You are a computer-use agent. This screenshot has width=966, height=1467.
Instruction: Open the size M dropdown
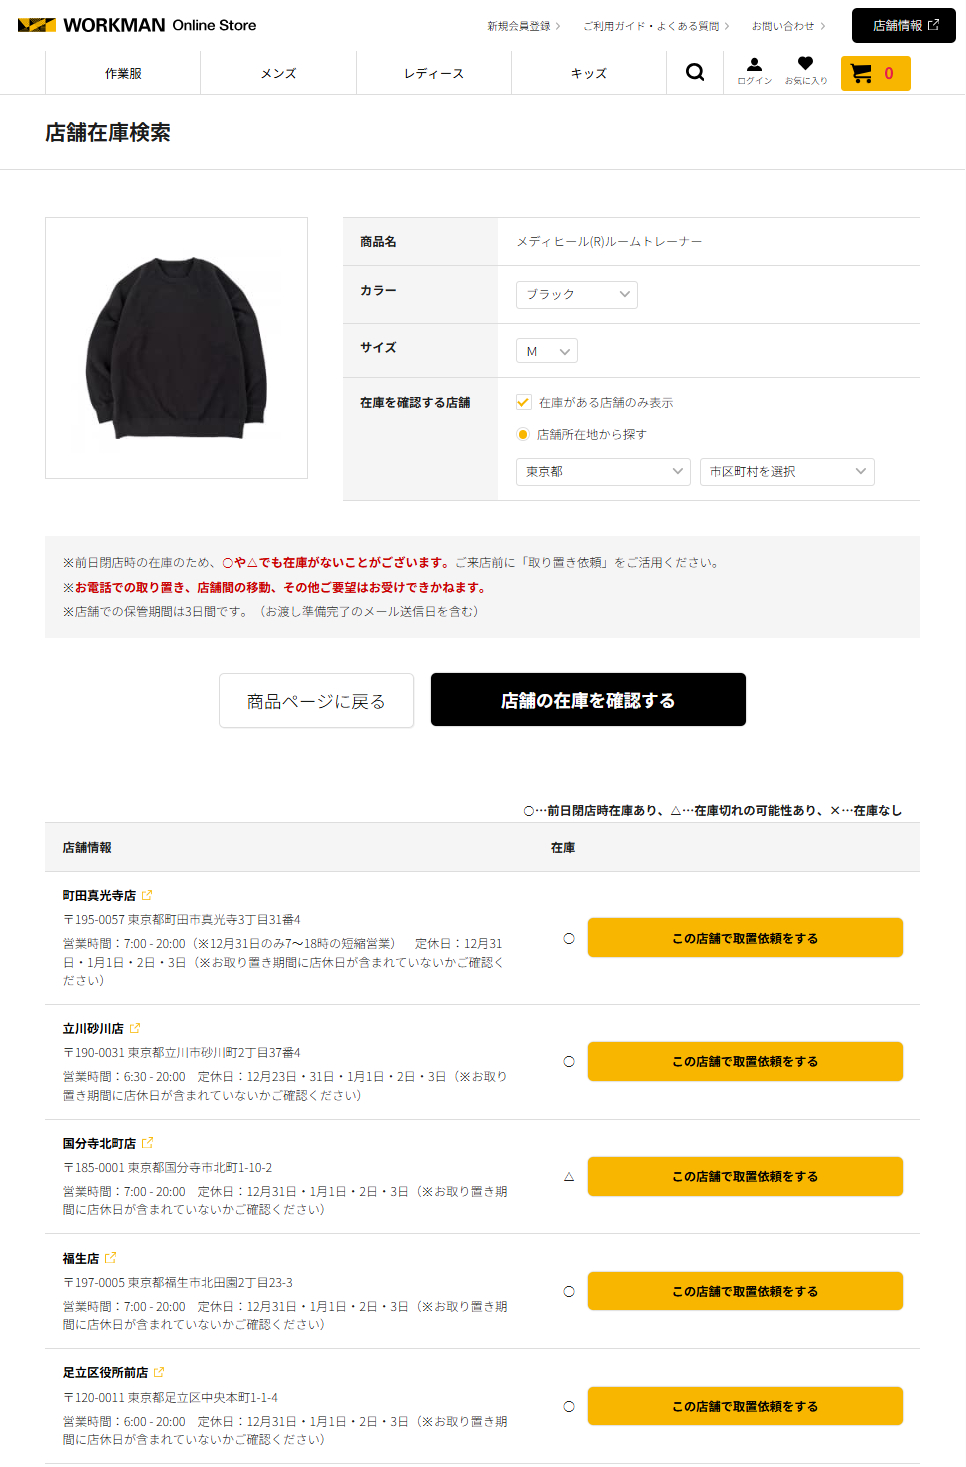click(x=547, y=351)
